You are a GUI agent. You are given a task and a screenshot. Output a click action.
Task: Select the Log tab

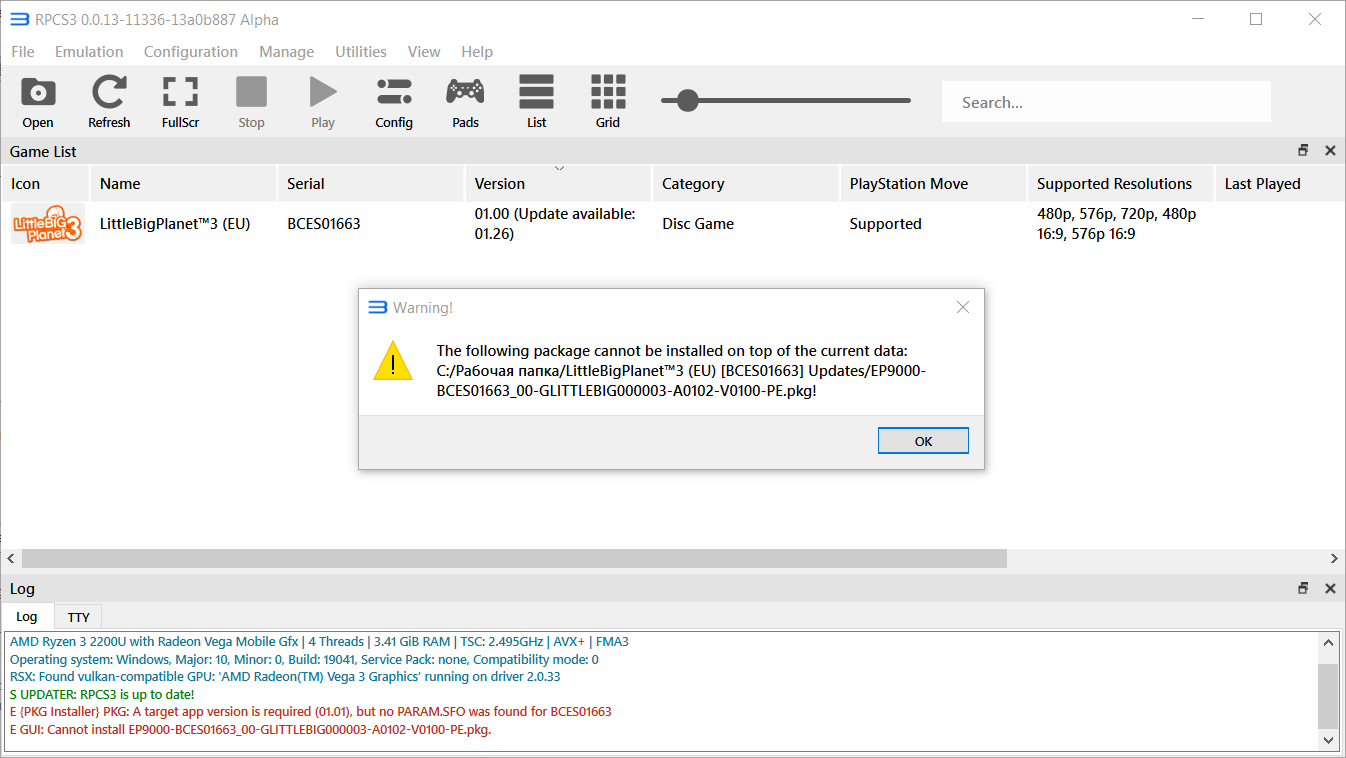click(x=27, y=617)
